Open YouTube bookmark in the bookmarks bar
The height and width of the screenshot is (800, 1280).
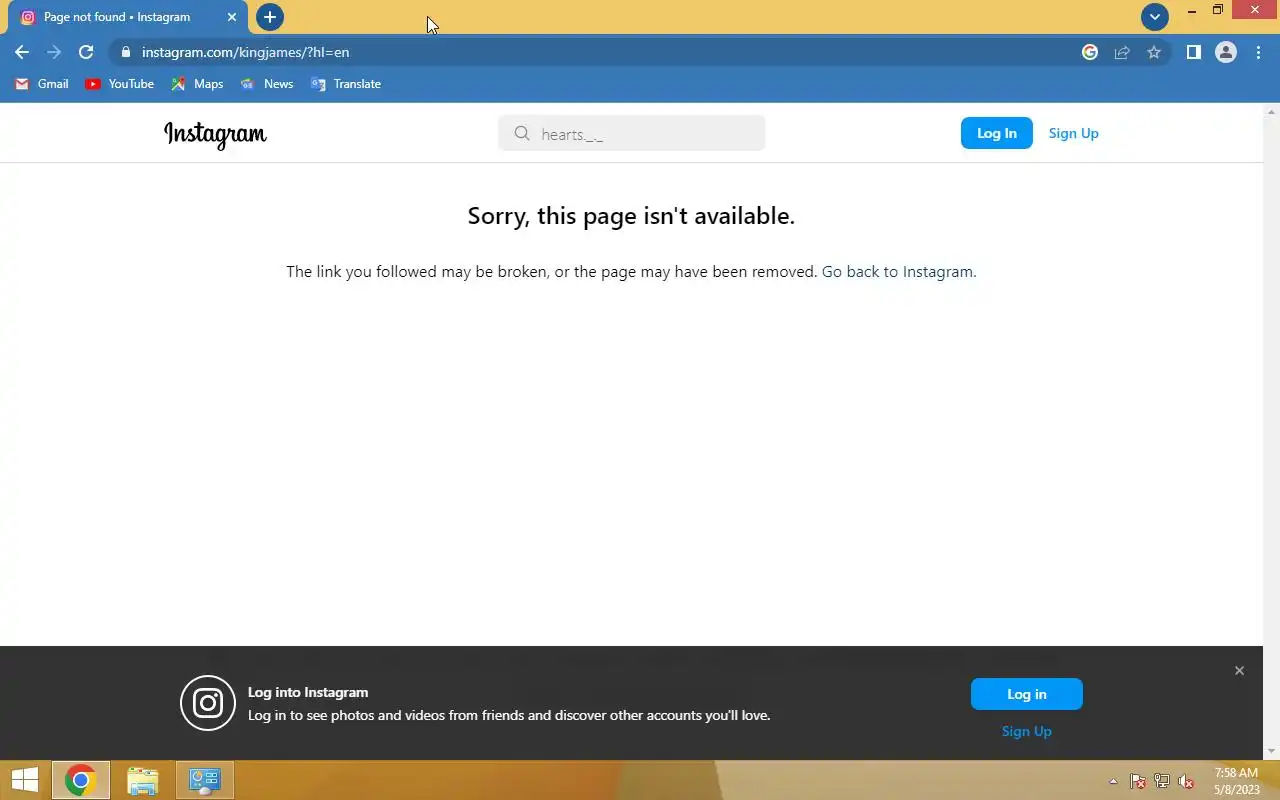120,84
